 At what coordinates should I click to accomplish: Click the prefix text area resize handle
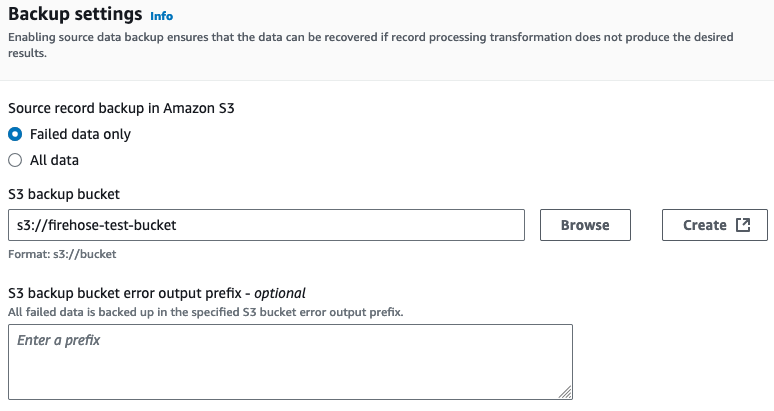[x=565, y=393]
